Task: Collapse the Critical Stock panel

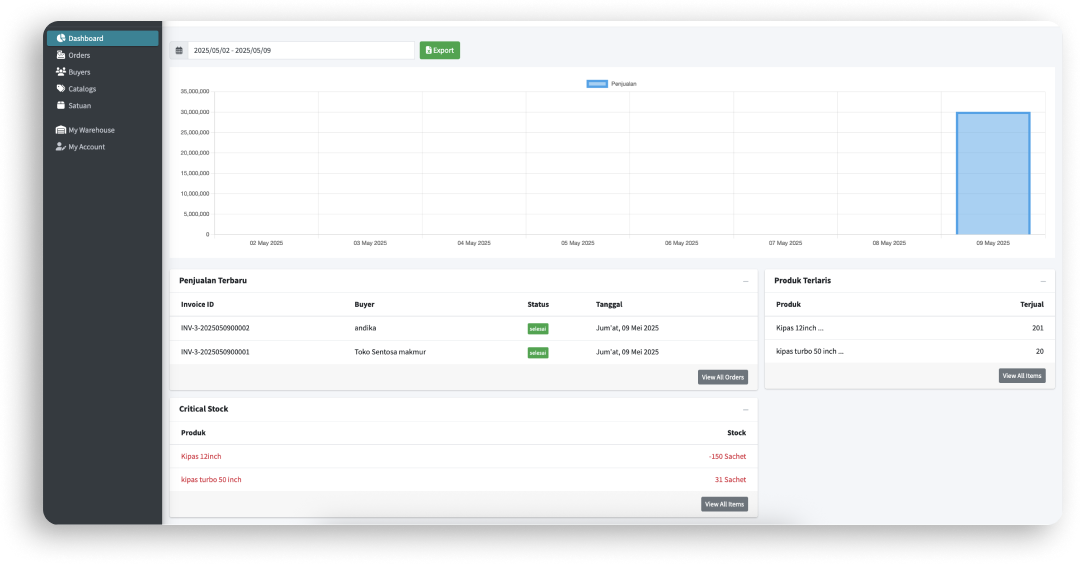Action: point(745,410)
